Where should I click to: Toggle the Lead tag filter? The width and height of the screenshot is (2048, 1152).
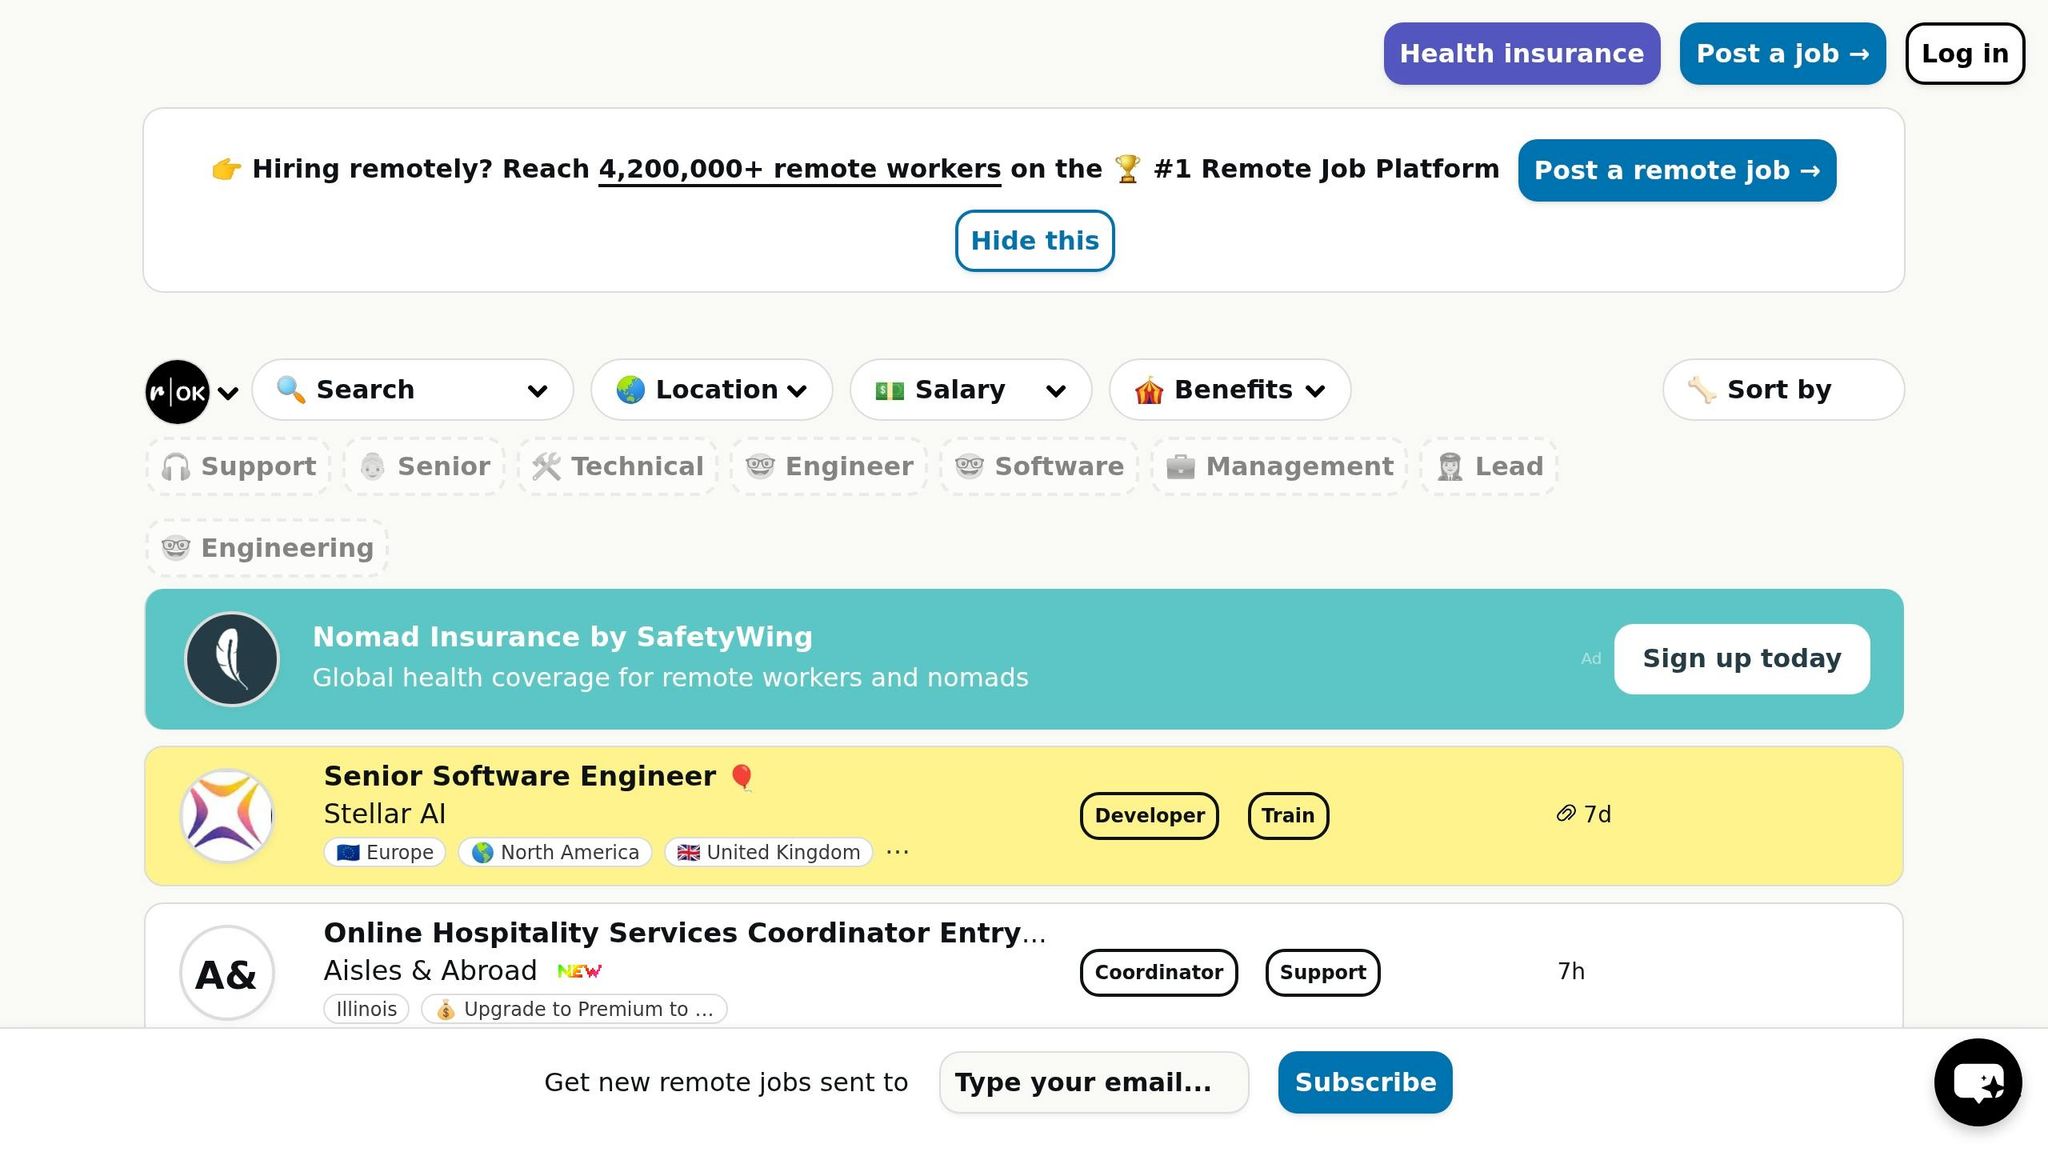click(x=1490, y=467)
